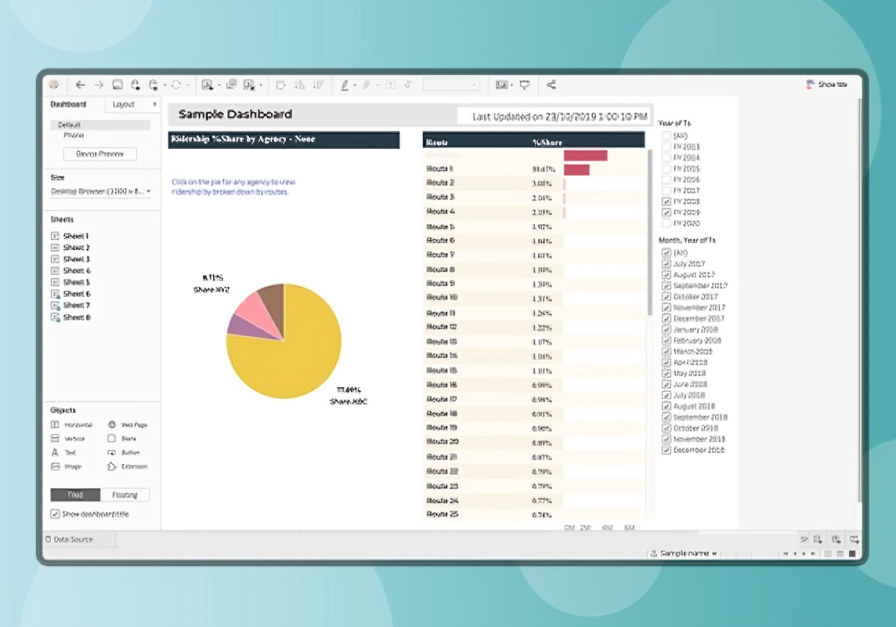Click the Tableau logo icon
The height and width of the screenshot is (627, 896).
click(54, 85)
